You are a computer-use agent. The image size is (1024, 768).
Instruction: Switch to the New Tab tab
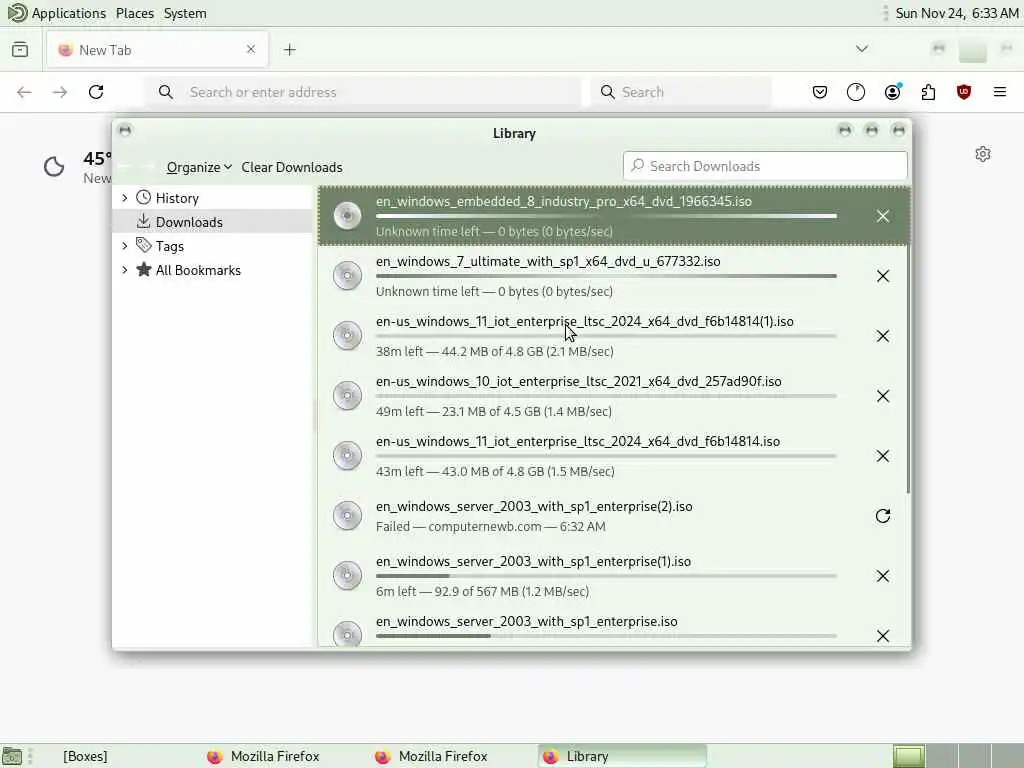157,50
